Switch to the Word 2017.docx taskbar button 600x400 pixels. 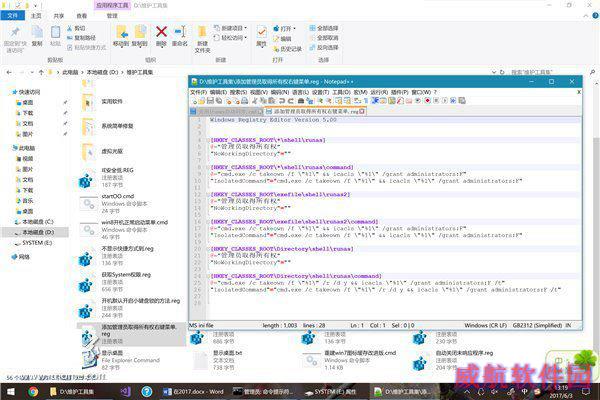point(194,392)
